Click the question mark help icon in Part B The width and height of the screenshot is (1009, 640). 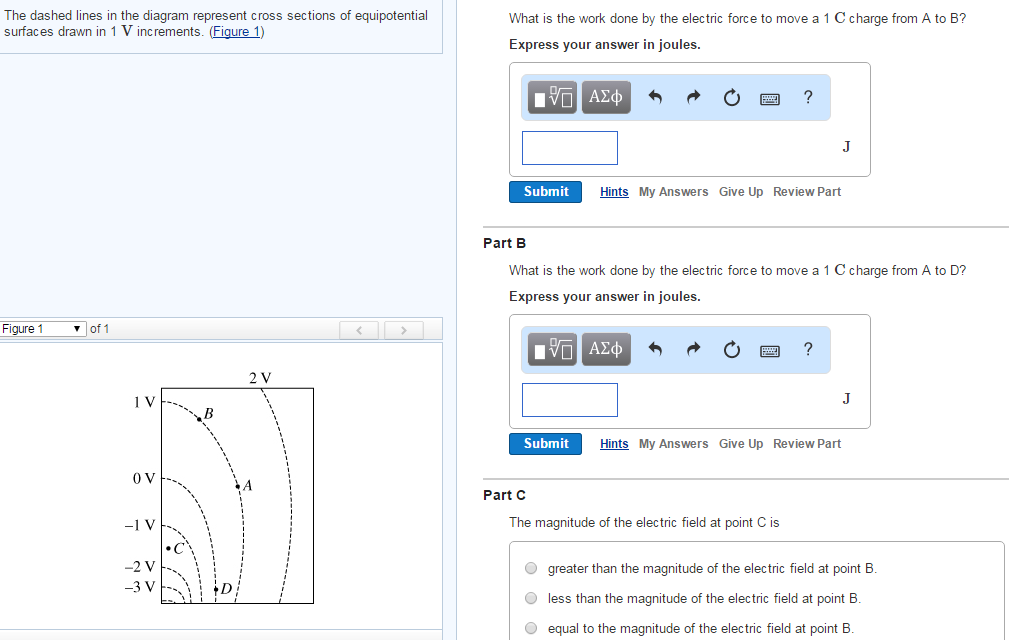pos(807,349)
